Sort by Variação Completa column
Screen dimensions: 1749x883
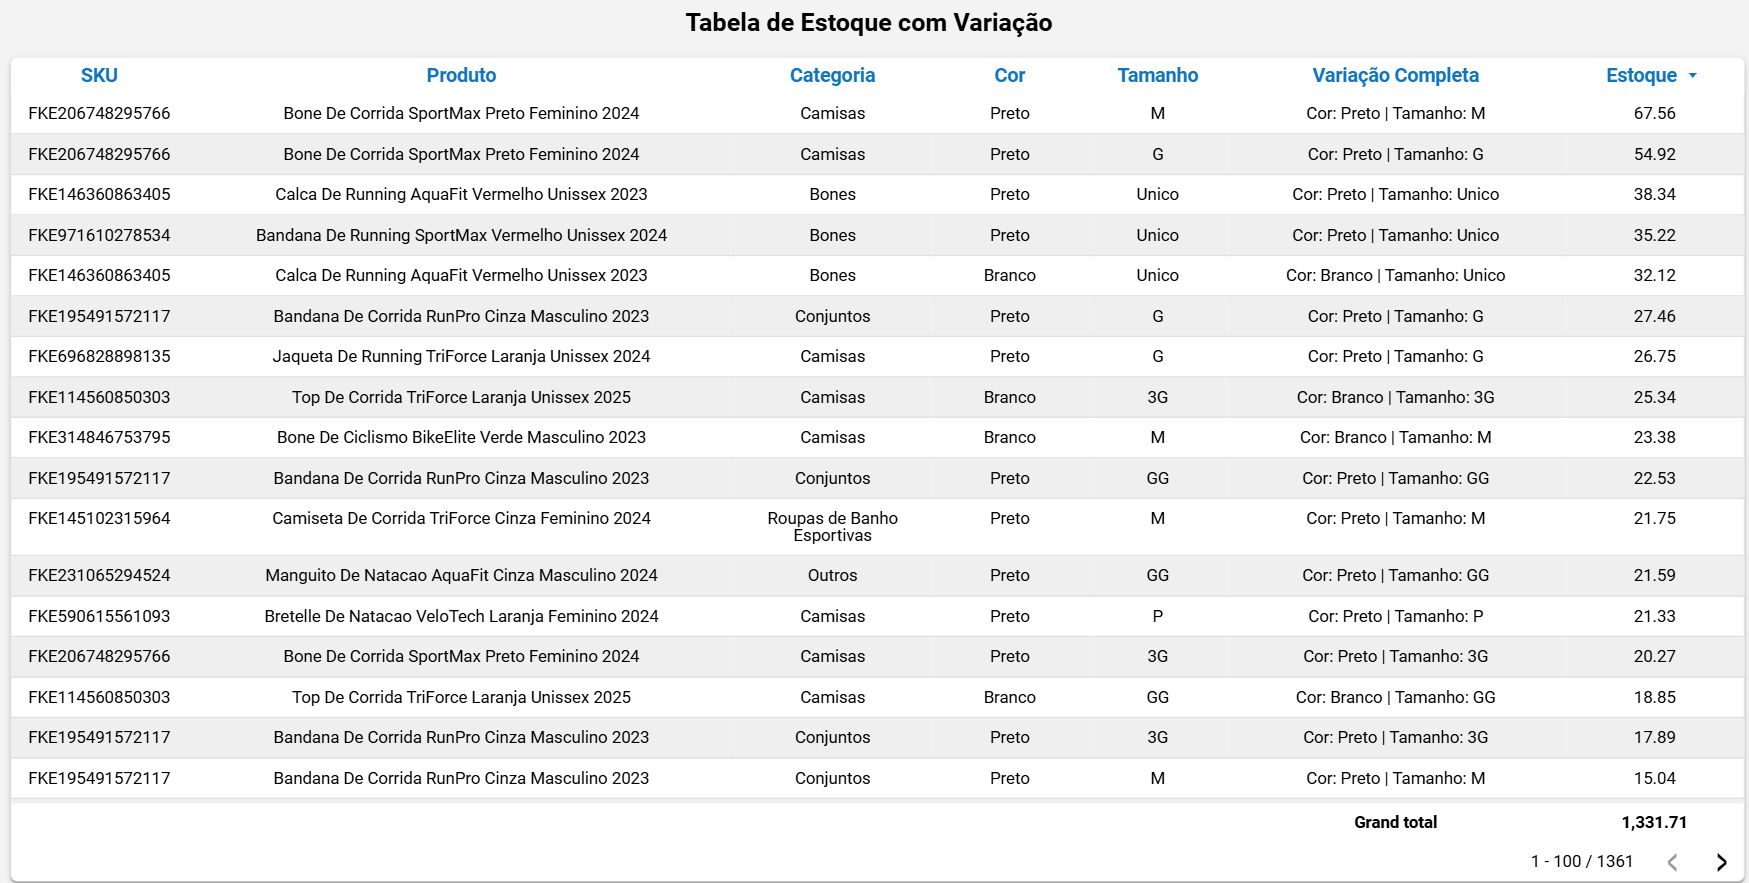click(1396, 75)
